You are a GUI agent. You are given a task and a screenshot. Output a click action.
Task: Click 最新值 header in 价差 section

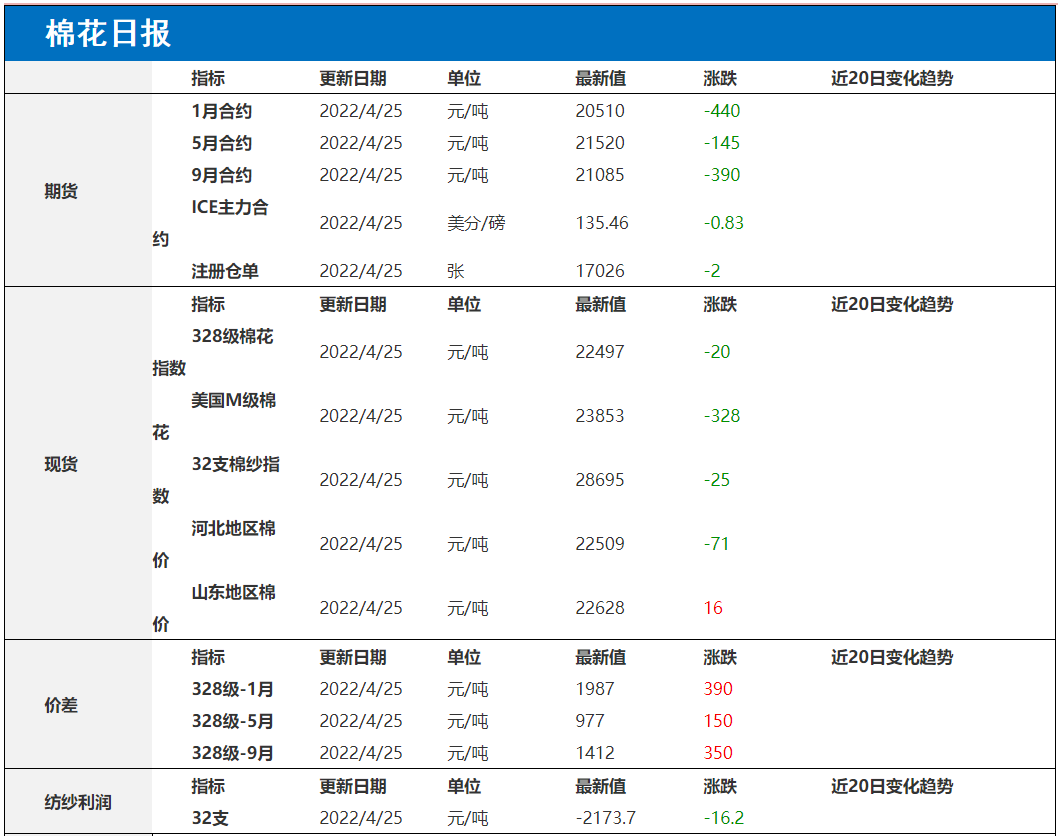point(601,657)
